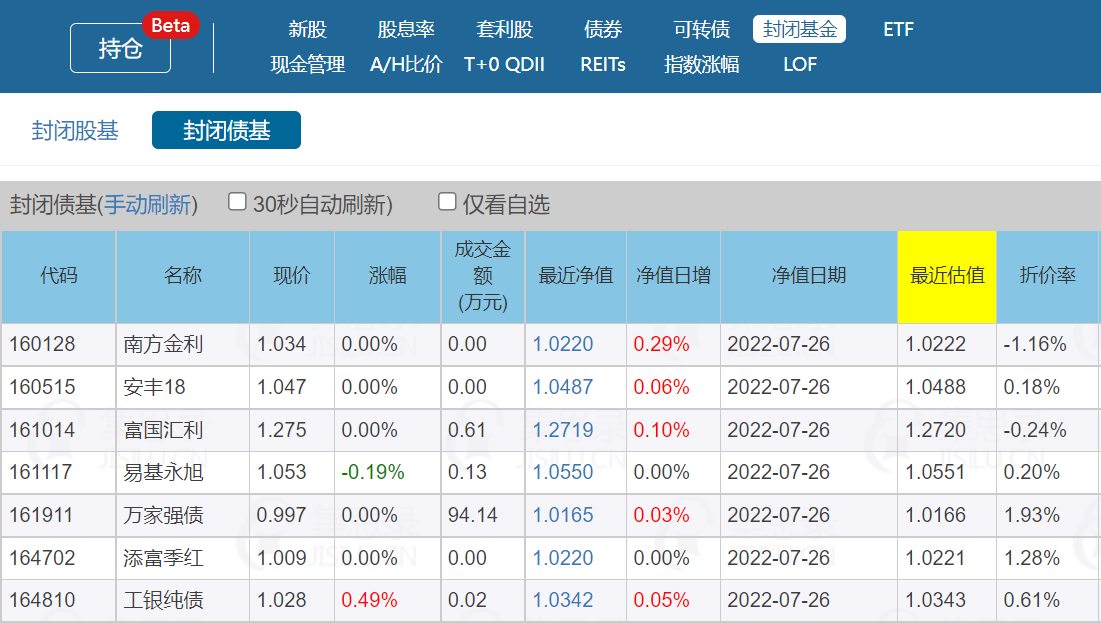Go to ETF navigation item
This screenshot has height=623, width=1101.
[x=898, y=29]
